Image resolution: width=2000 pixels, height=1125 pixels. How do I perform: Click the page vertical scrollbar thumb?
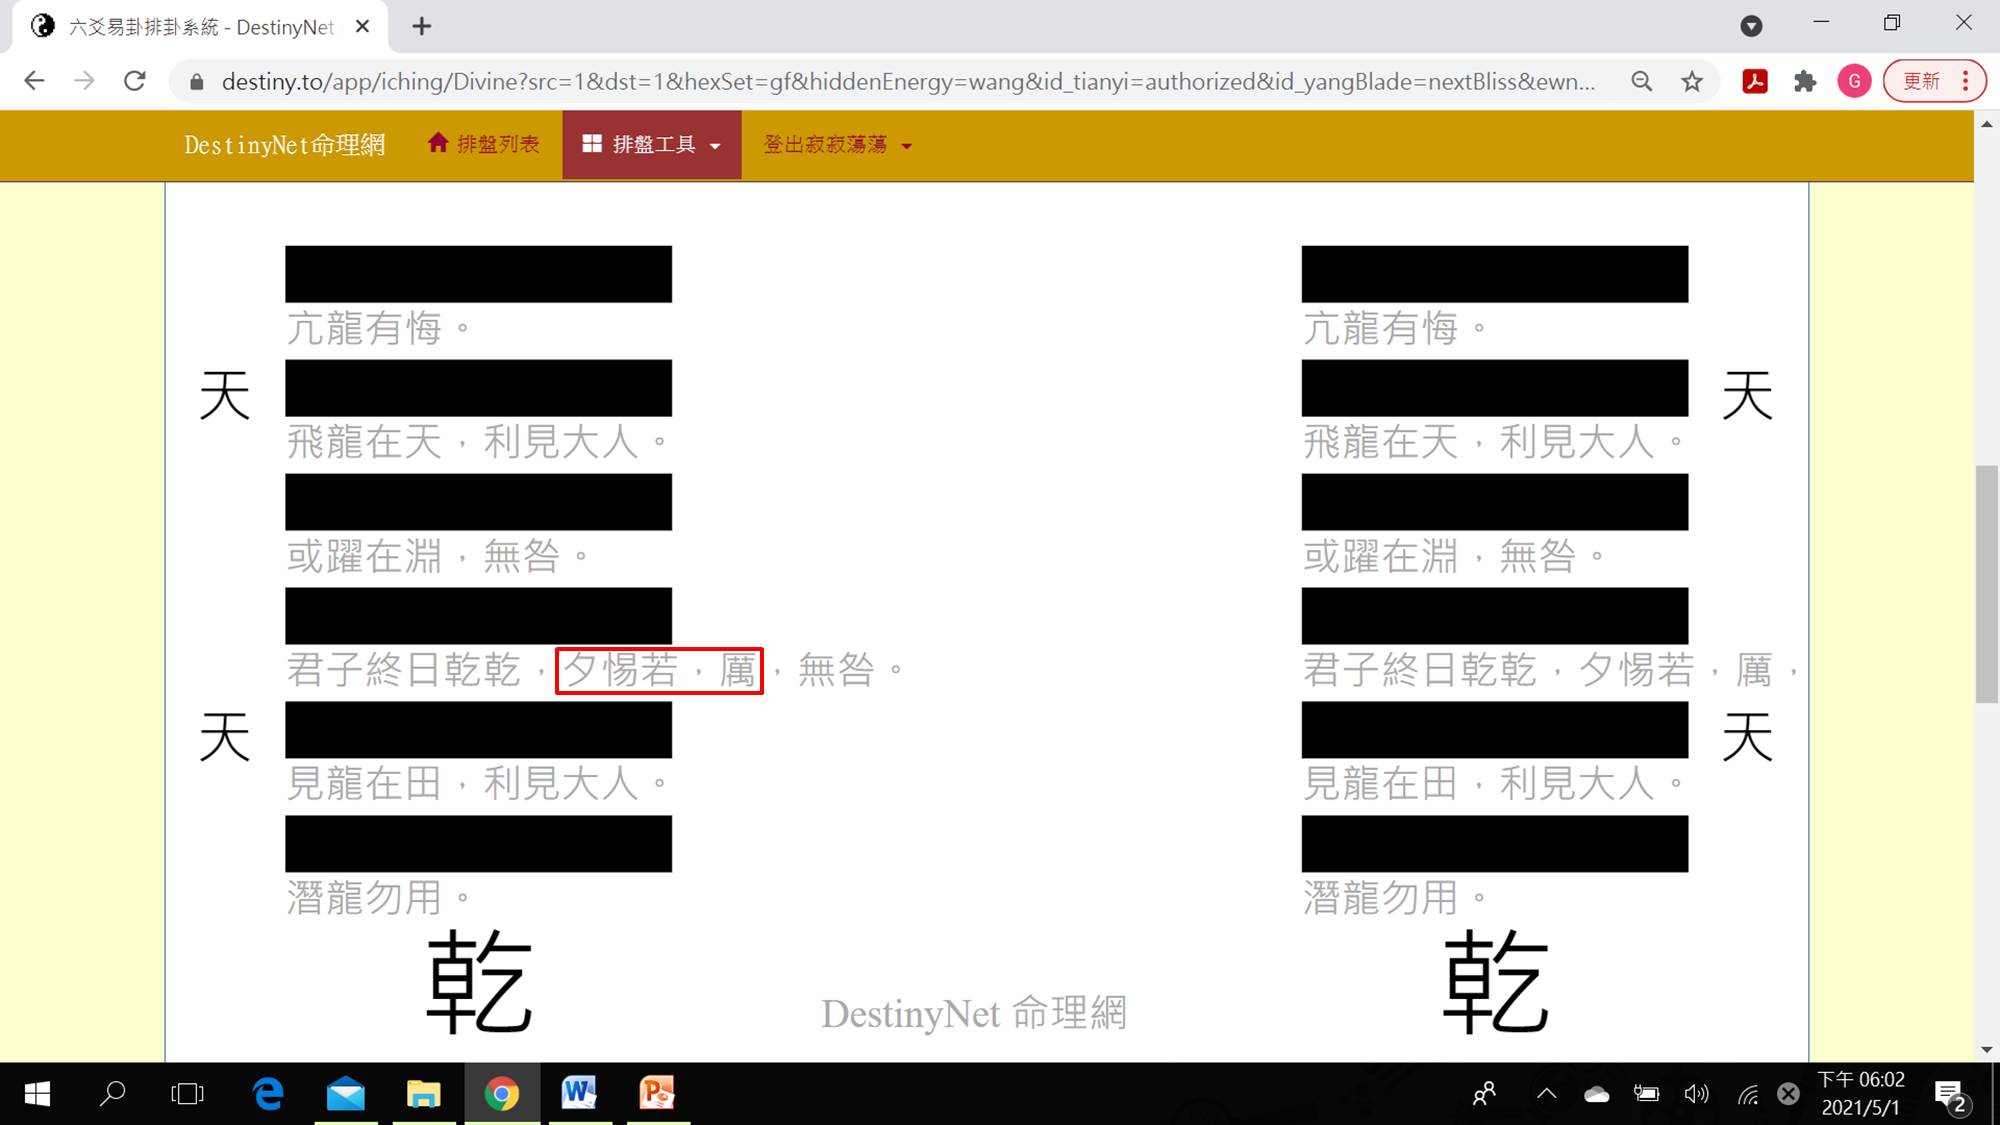click(1986, 585)
